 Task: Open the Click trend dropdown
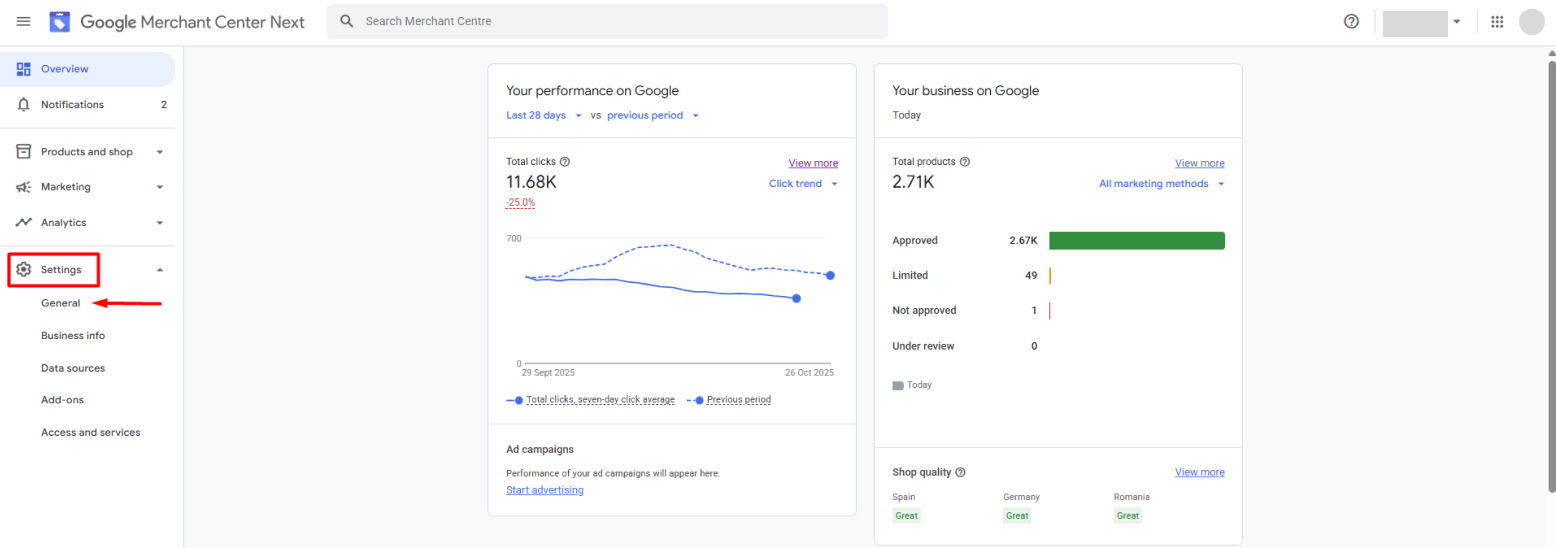click(803, 184)
